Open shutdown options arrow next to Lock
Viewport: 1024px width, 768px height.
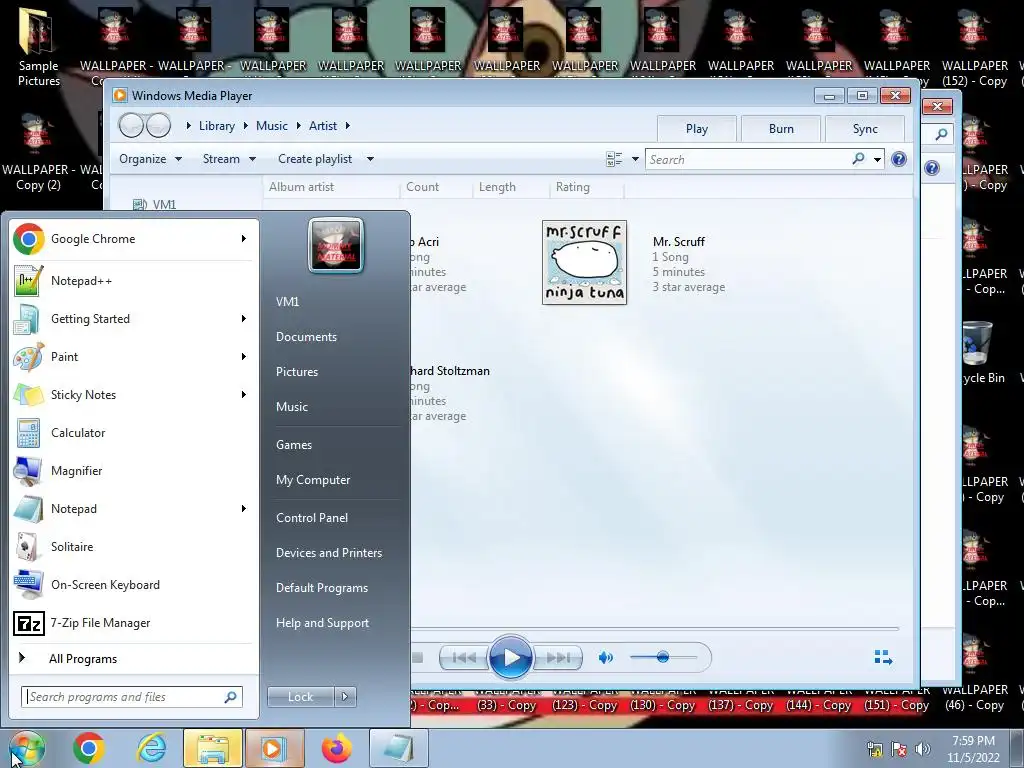(x=345, y=697)
